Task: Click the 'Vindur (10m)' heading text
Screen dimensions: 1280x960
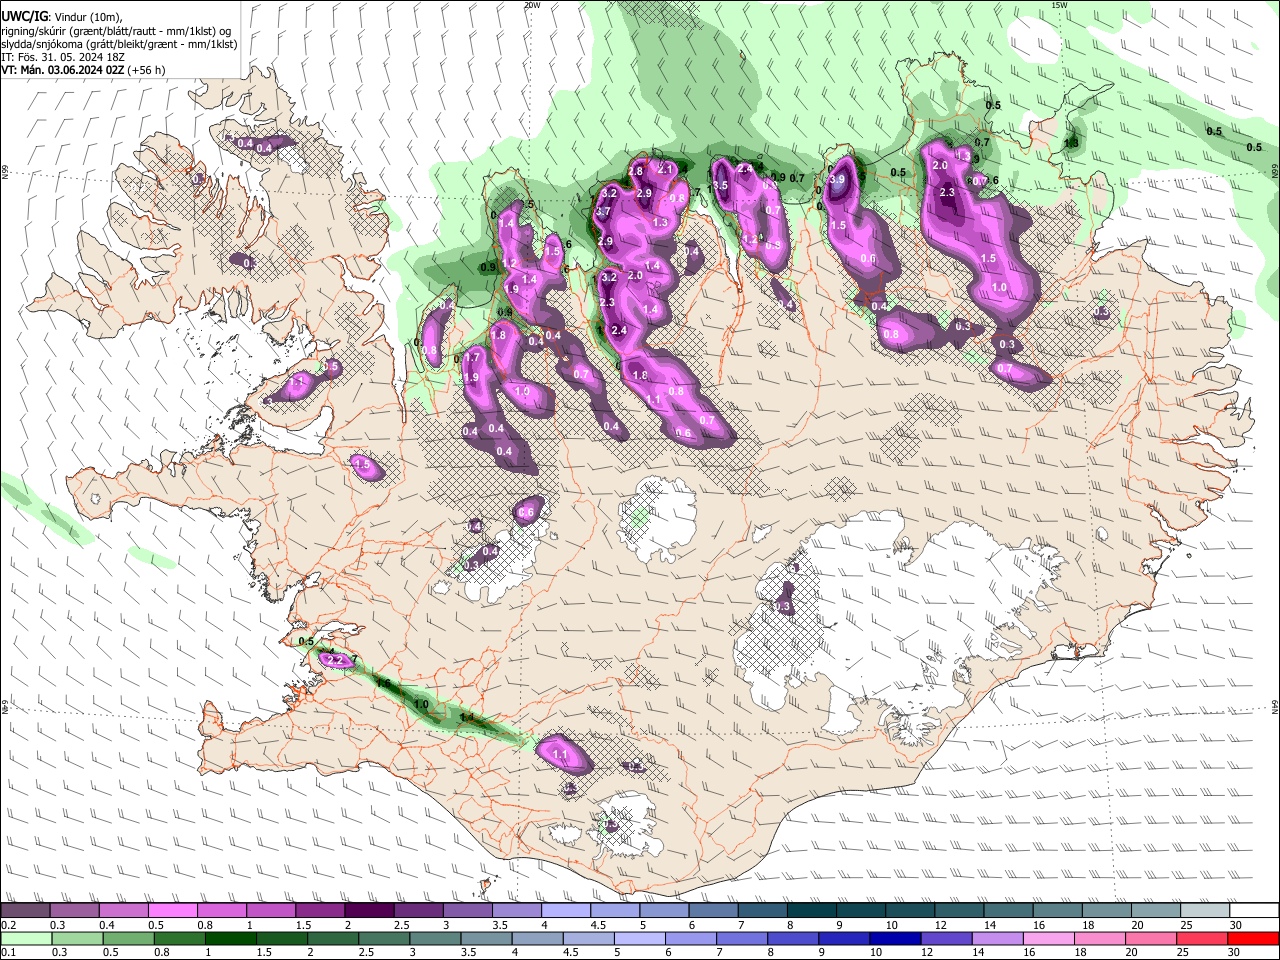Action: point(86,17)
